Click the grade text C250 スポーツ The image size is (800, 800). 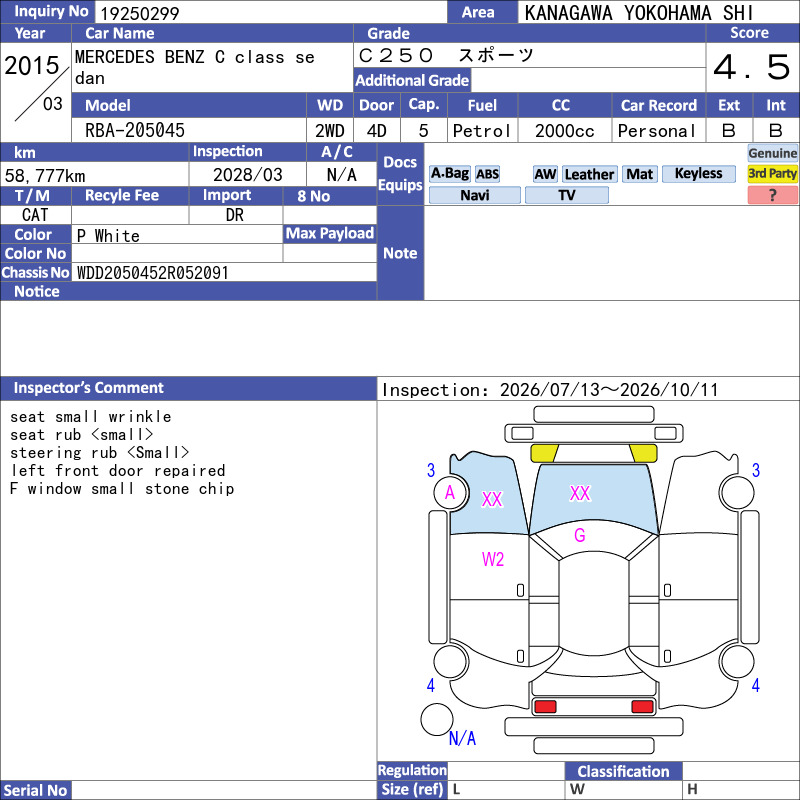[x=446, y=55]
